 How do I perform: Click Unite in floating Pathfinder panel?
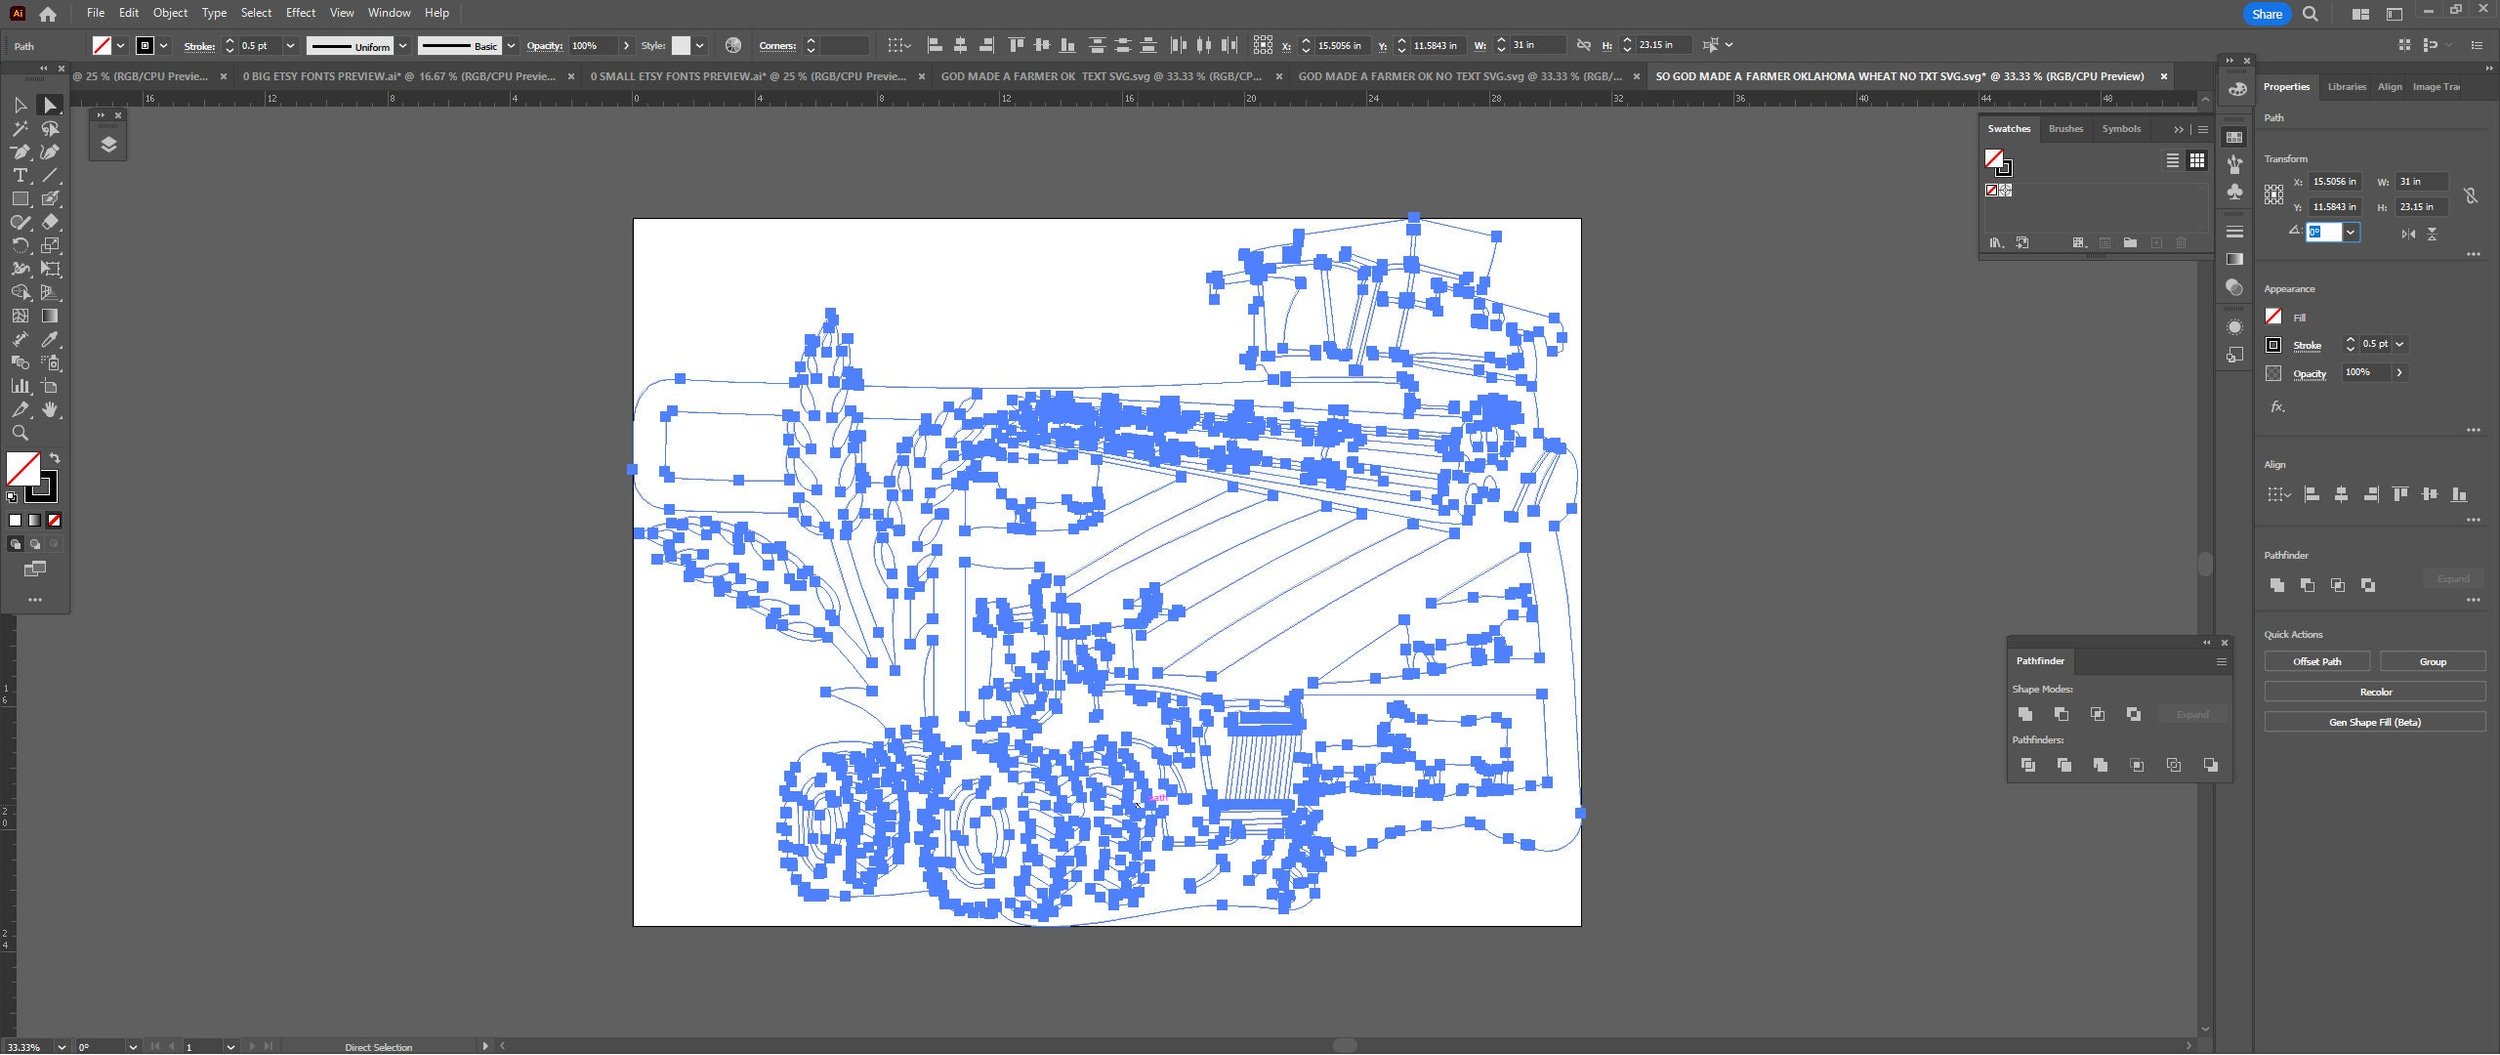[2025, 715]
